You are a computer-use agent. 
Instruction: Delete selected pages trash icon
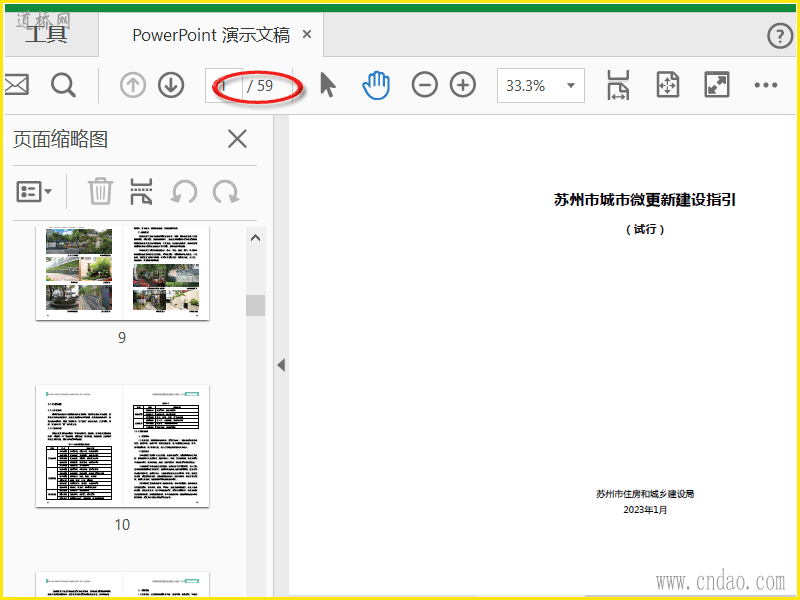100,191
